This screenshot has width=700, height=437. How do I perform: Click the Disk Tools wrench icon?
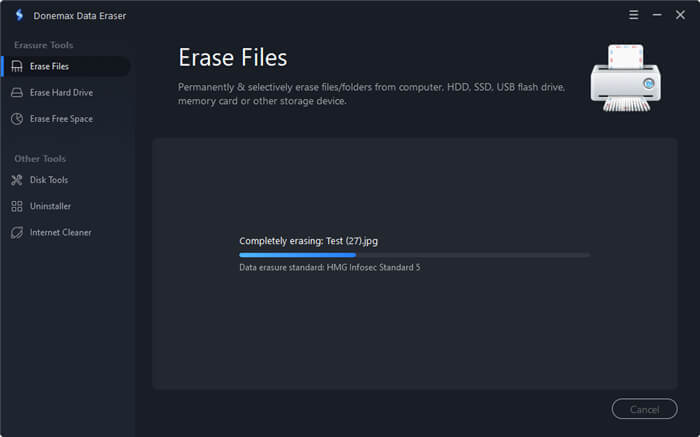[x=17, y=180]
